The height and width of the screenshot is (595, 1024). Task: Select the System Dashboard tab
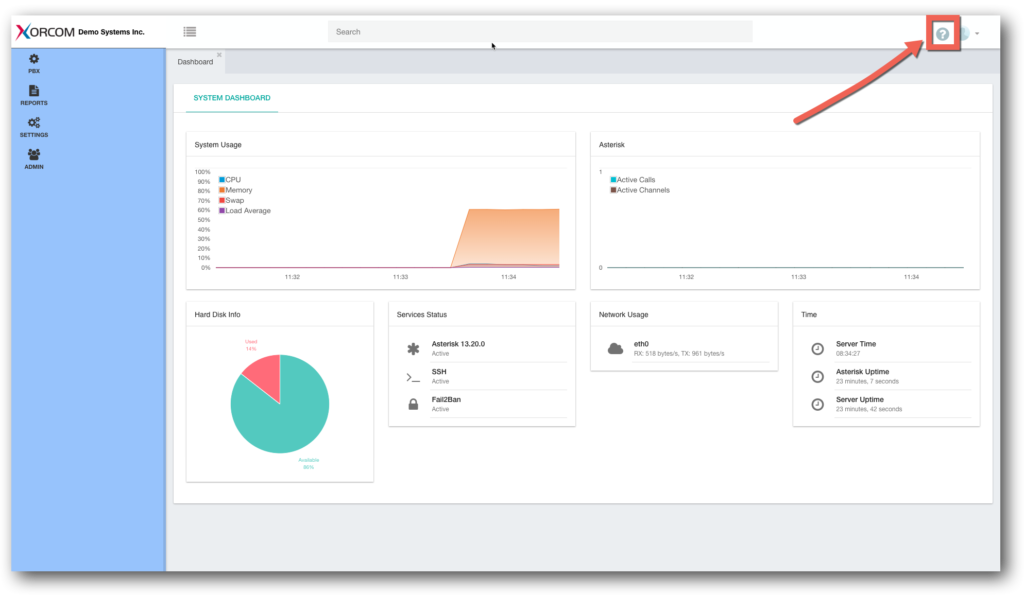tap(232, 98)
